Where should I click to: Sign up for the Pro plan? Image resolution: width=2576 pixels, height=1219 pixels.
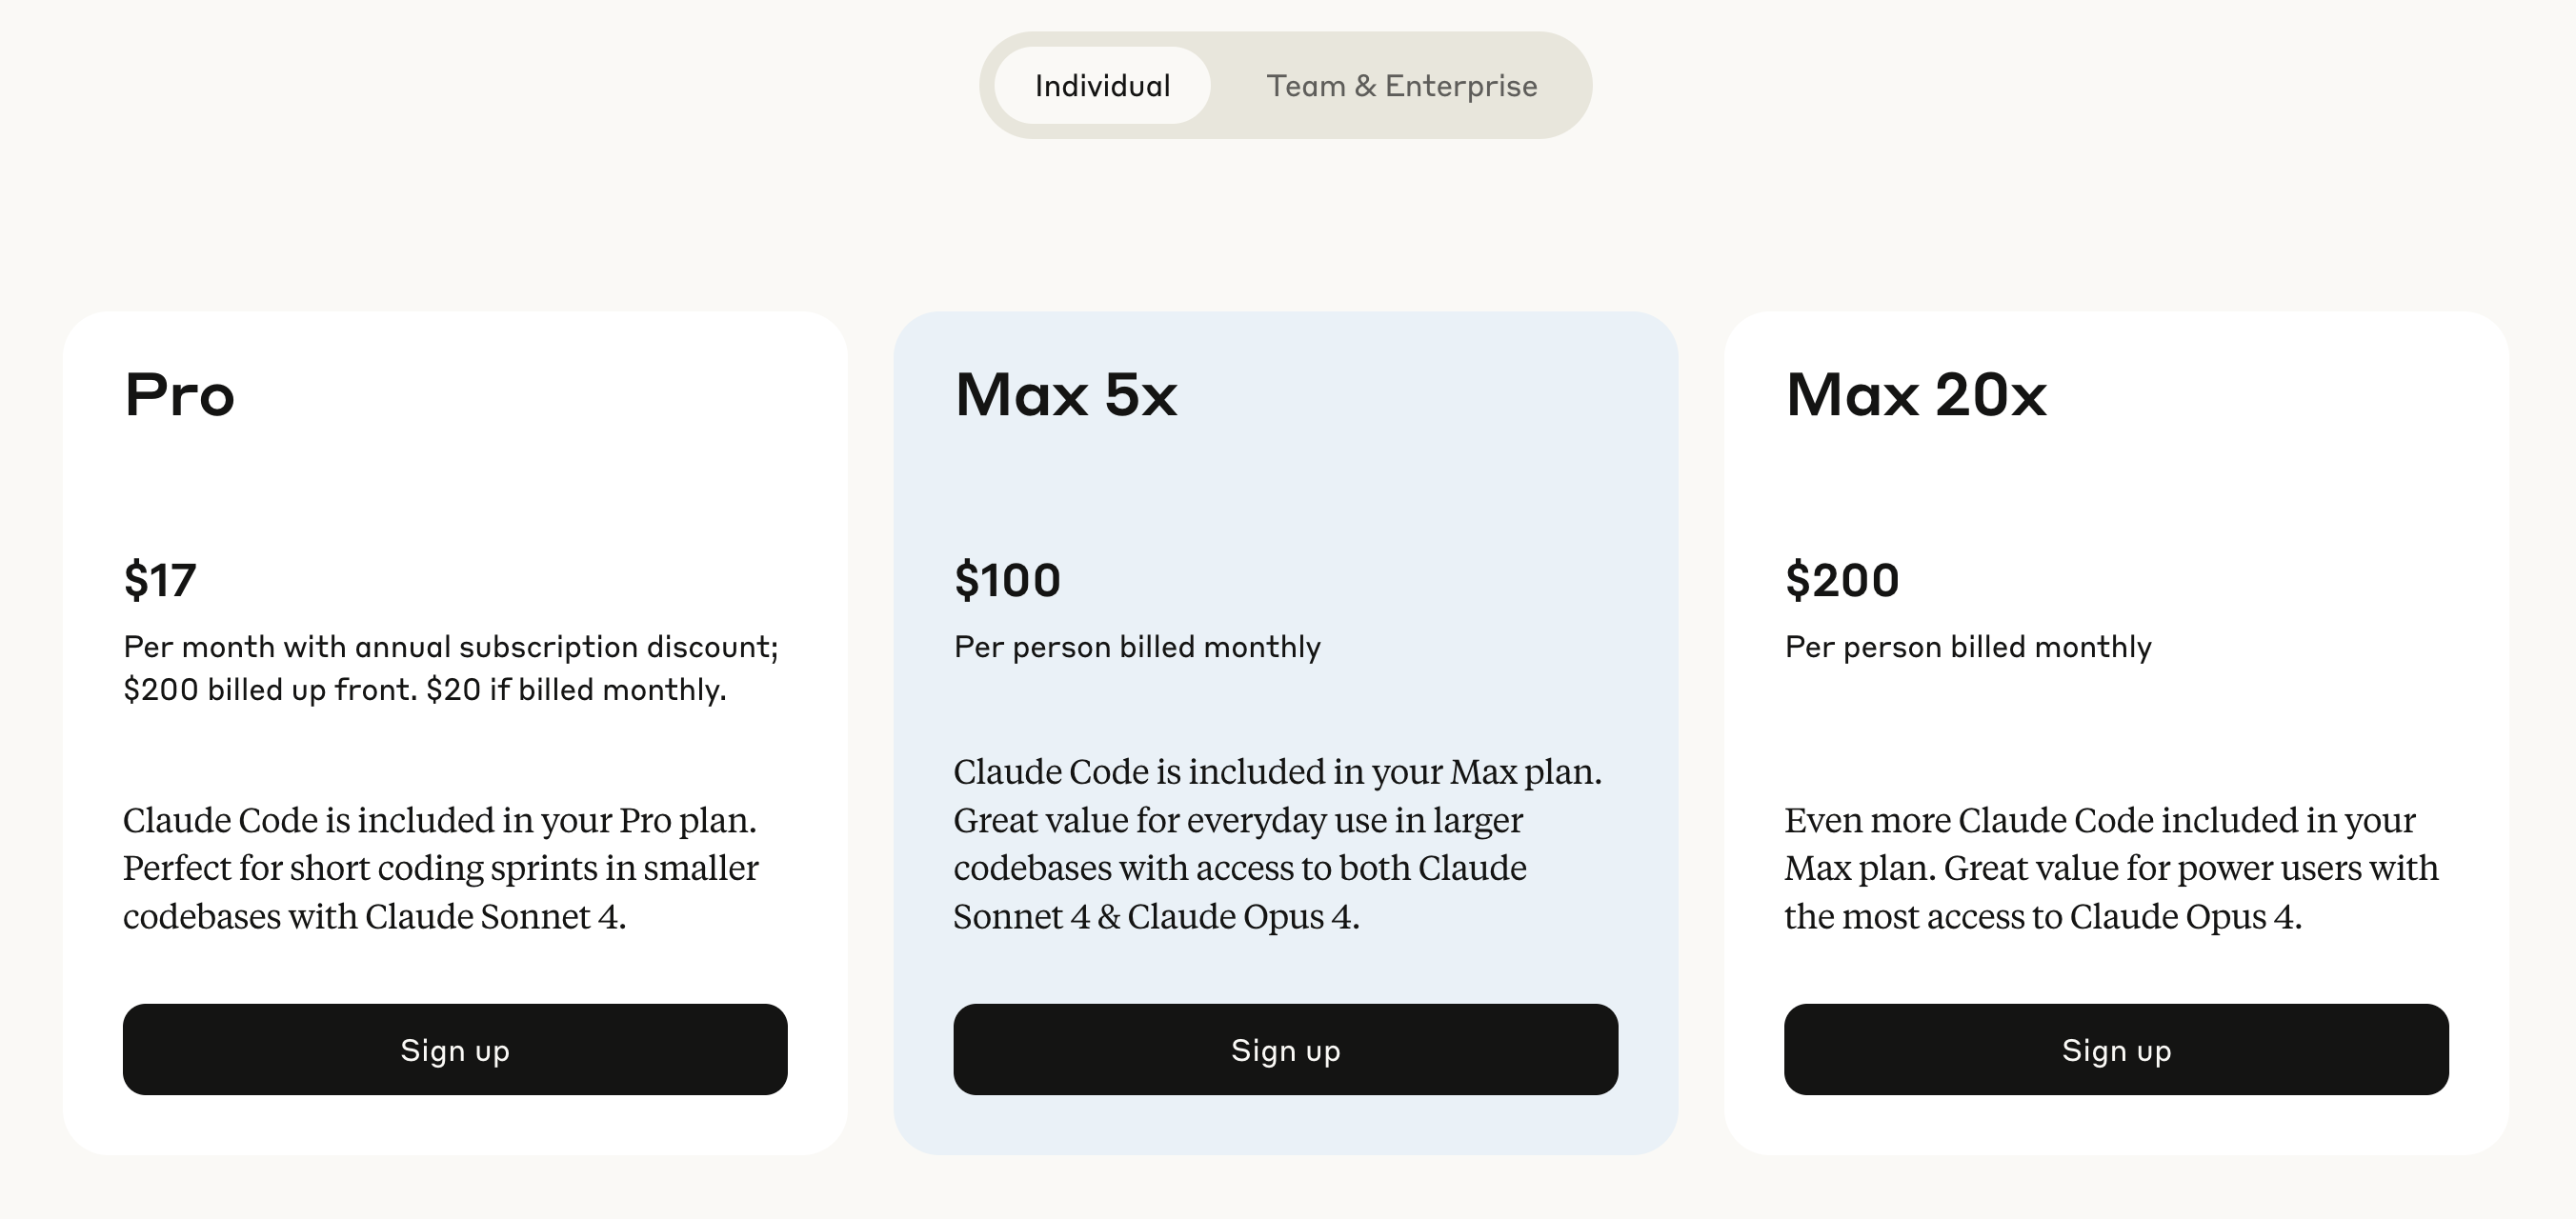point(455,1049)
